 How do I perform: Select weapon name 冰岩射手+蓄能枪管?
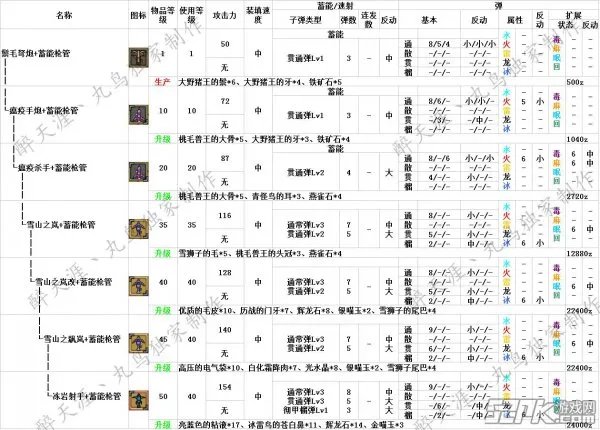86,396
